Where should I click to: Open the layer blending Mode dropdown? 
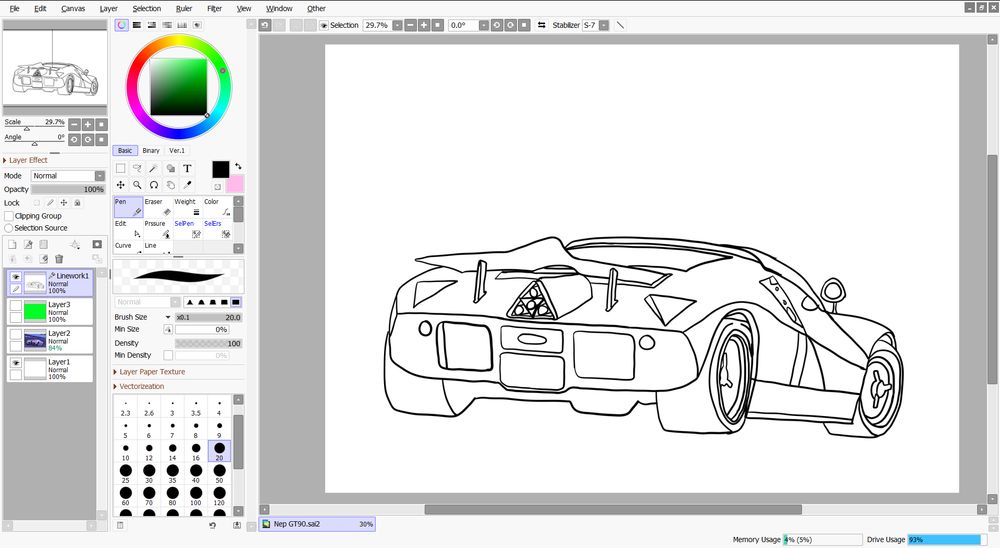point(67,176)
